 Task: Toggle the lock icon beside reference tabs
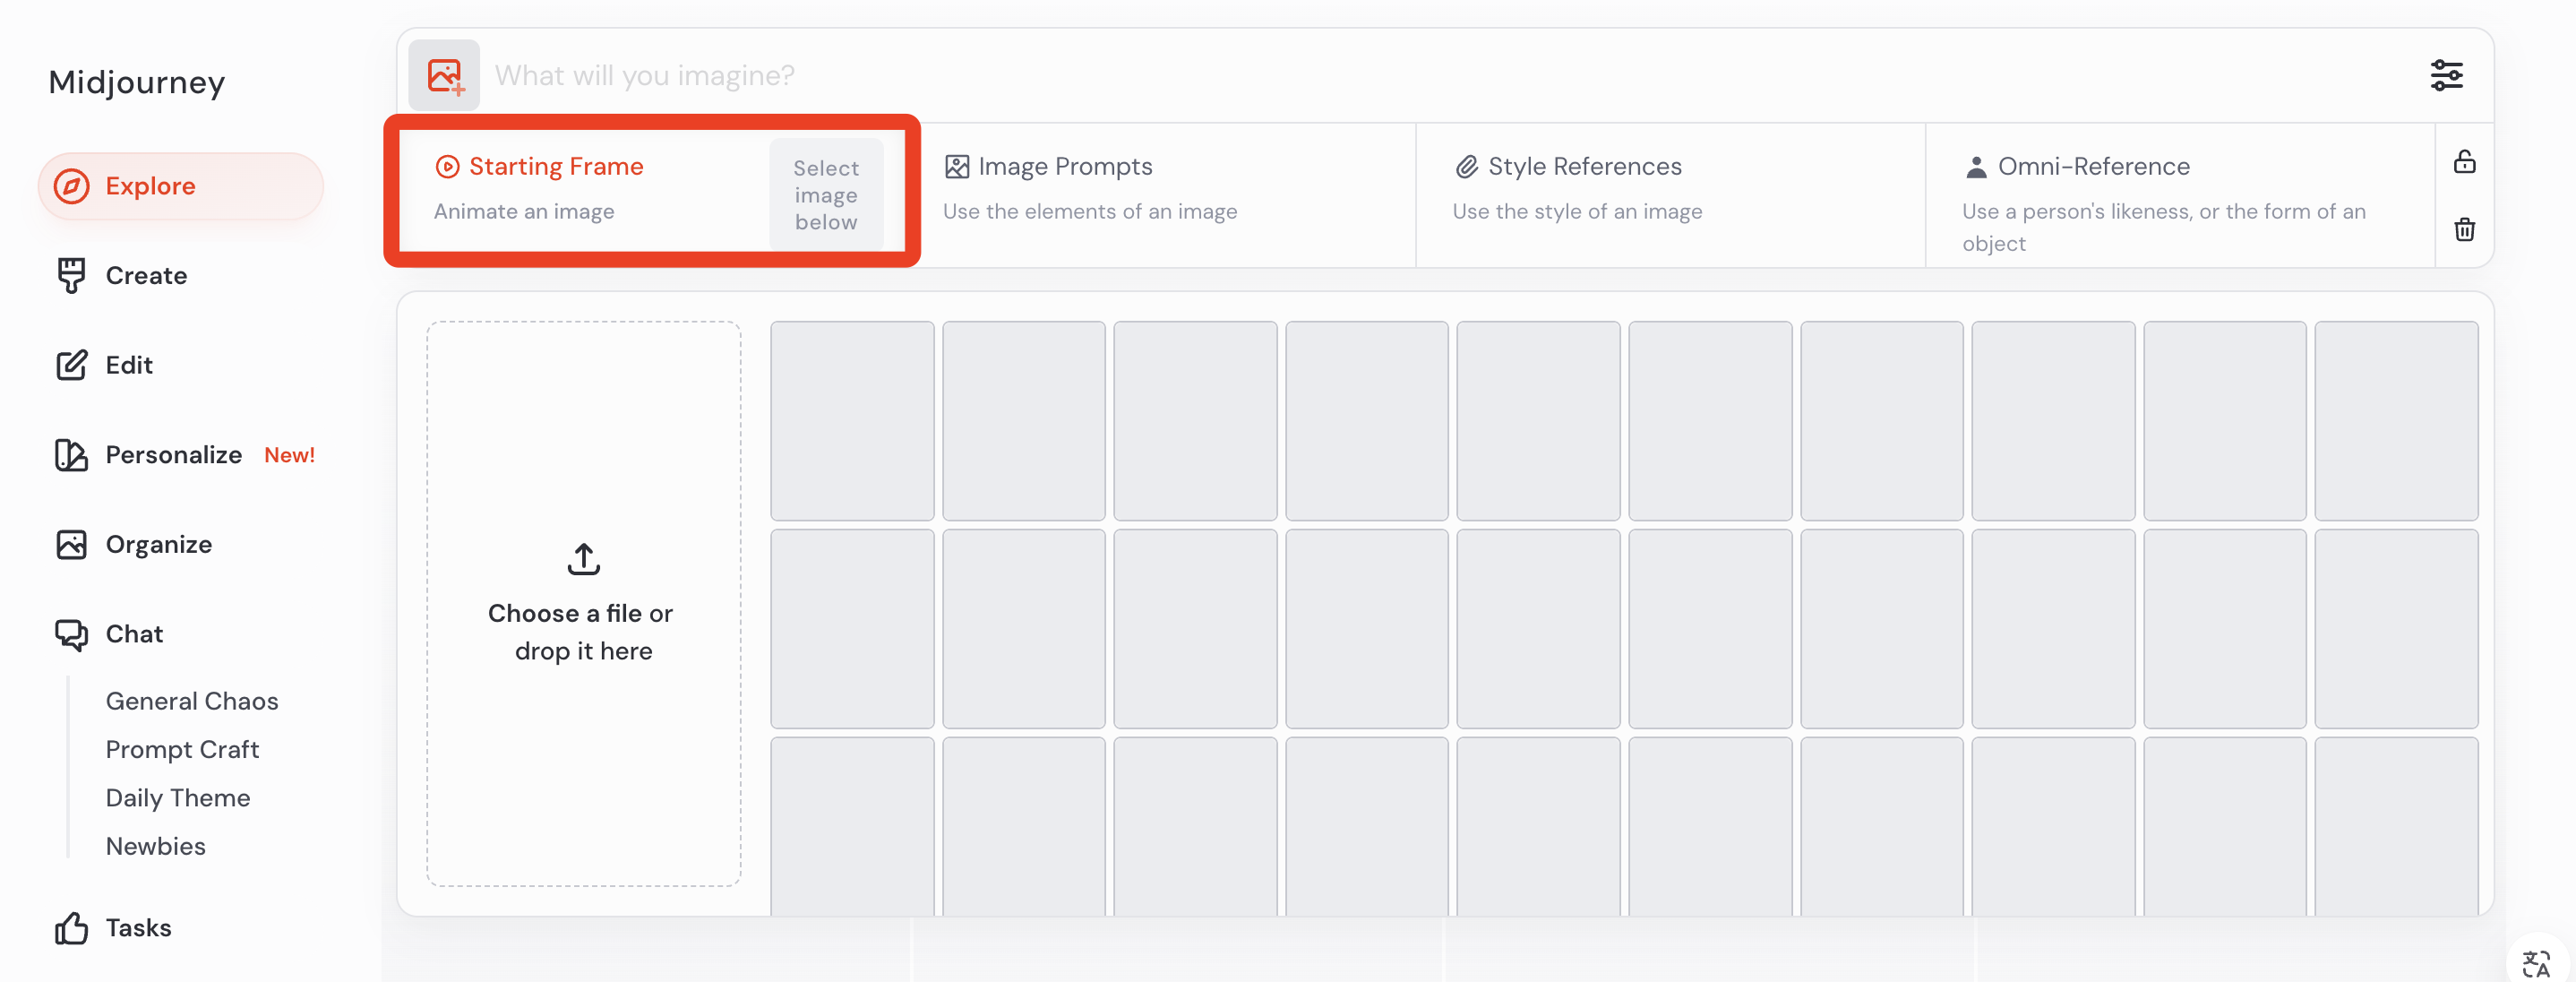click(x=2464, y=162)
